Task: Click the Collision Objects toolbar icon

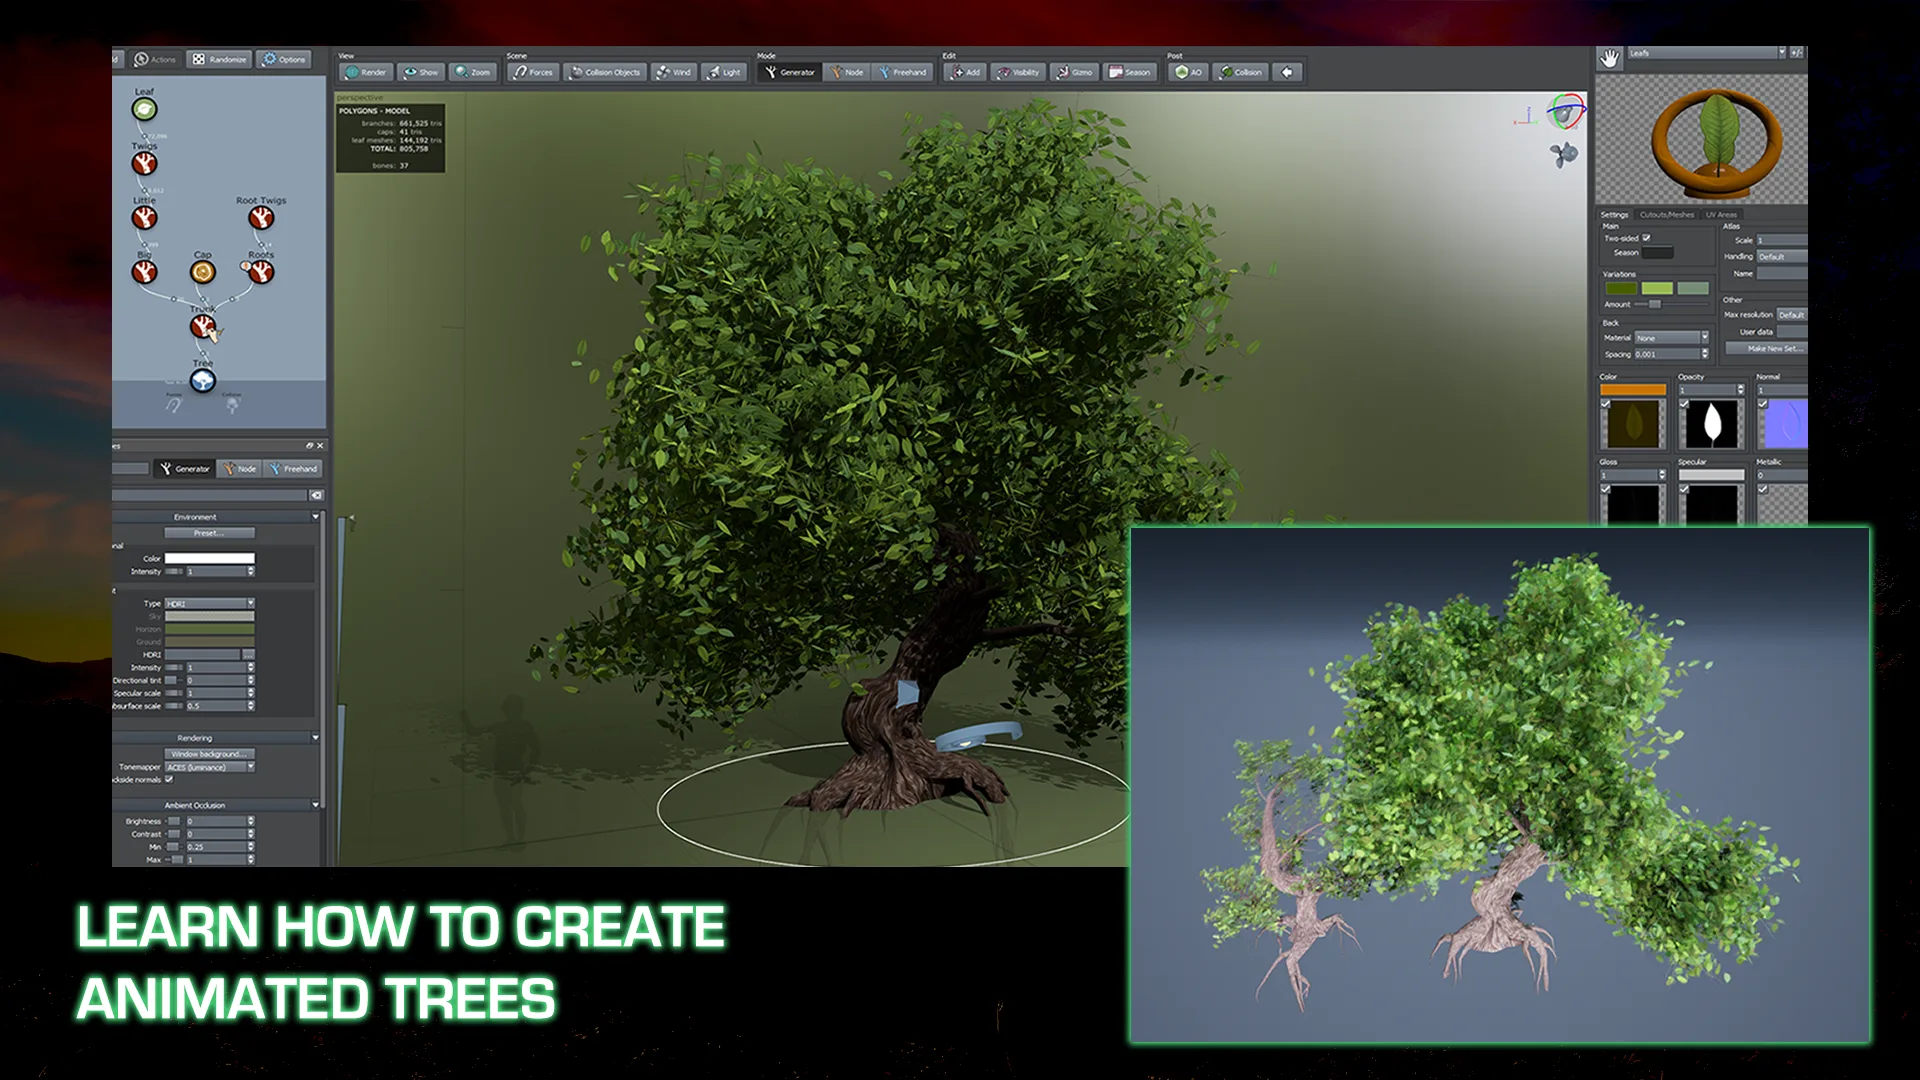Action: click(x=604, y=72)
